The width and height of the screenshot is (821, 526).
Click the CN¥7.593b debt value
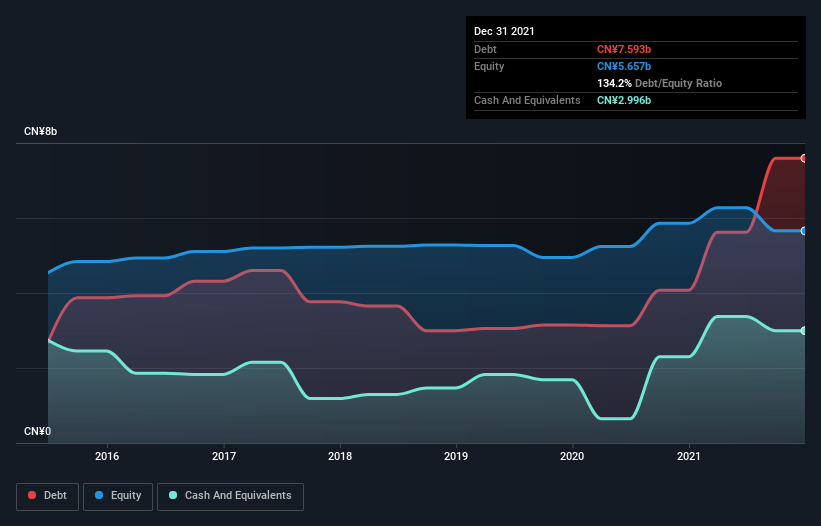pyautogui.click(x=624, y=49)
